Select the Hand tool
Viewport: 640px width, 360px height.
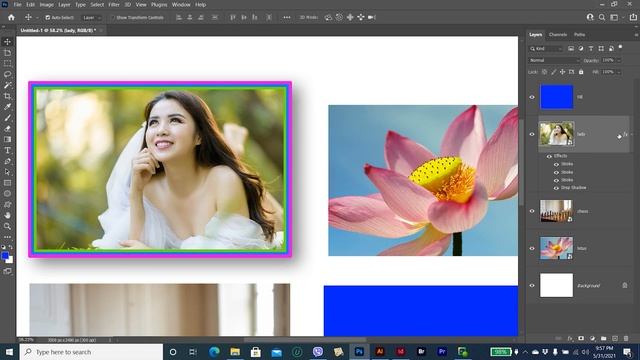click(7, 215)
